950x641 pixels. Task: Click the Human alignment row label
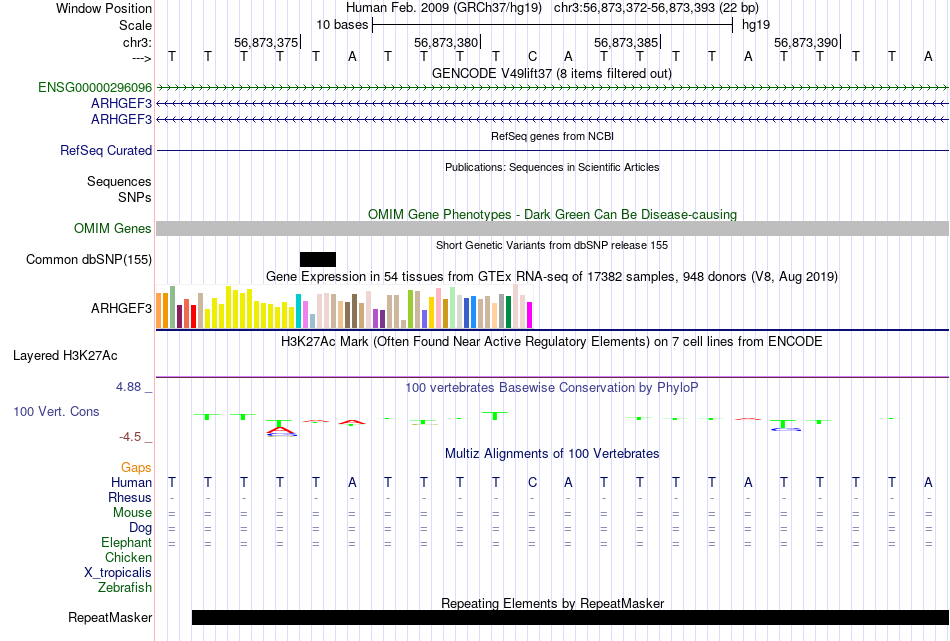[x=131, y=483]
